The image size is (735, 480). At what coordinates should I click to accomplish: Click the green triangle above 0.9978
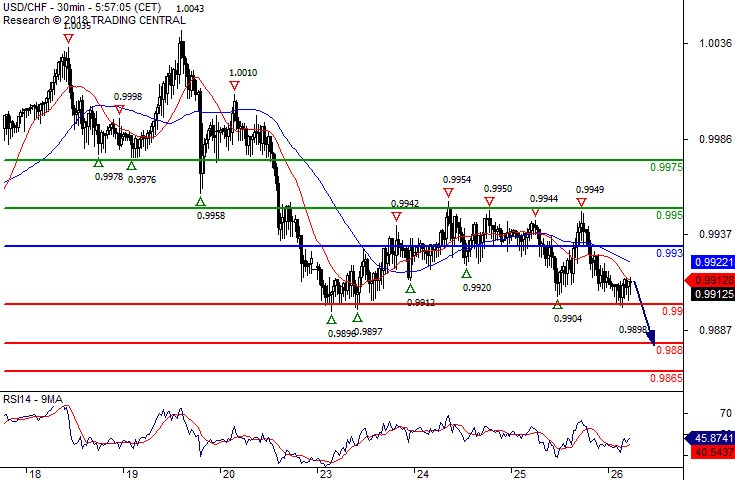(98, 163)
